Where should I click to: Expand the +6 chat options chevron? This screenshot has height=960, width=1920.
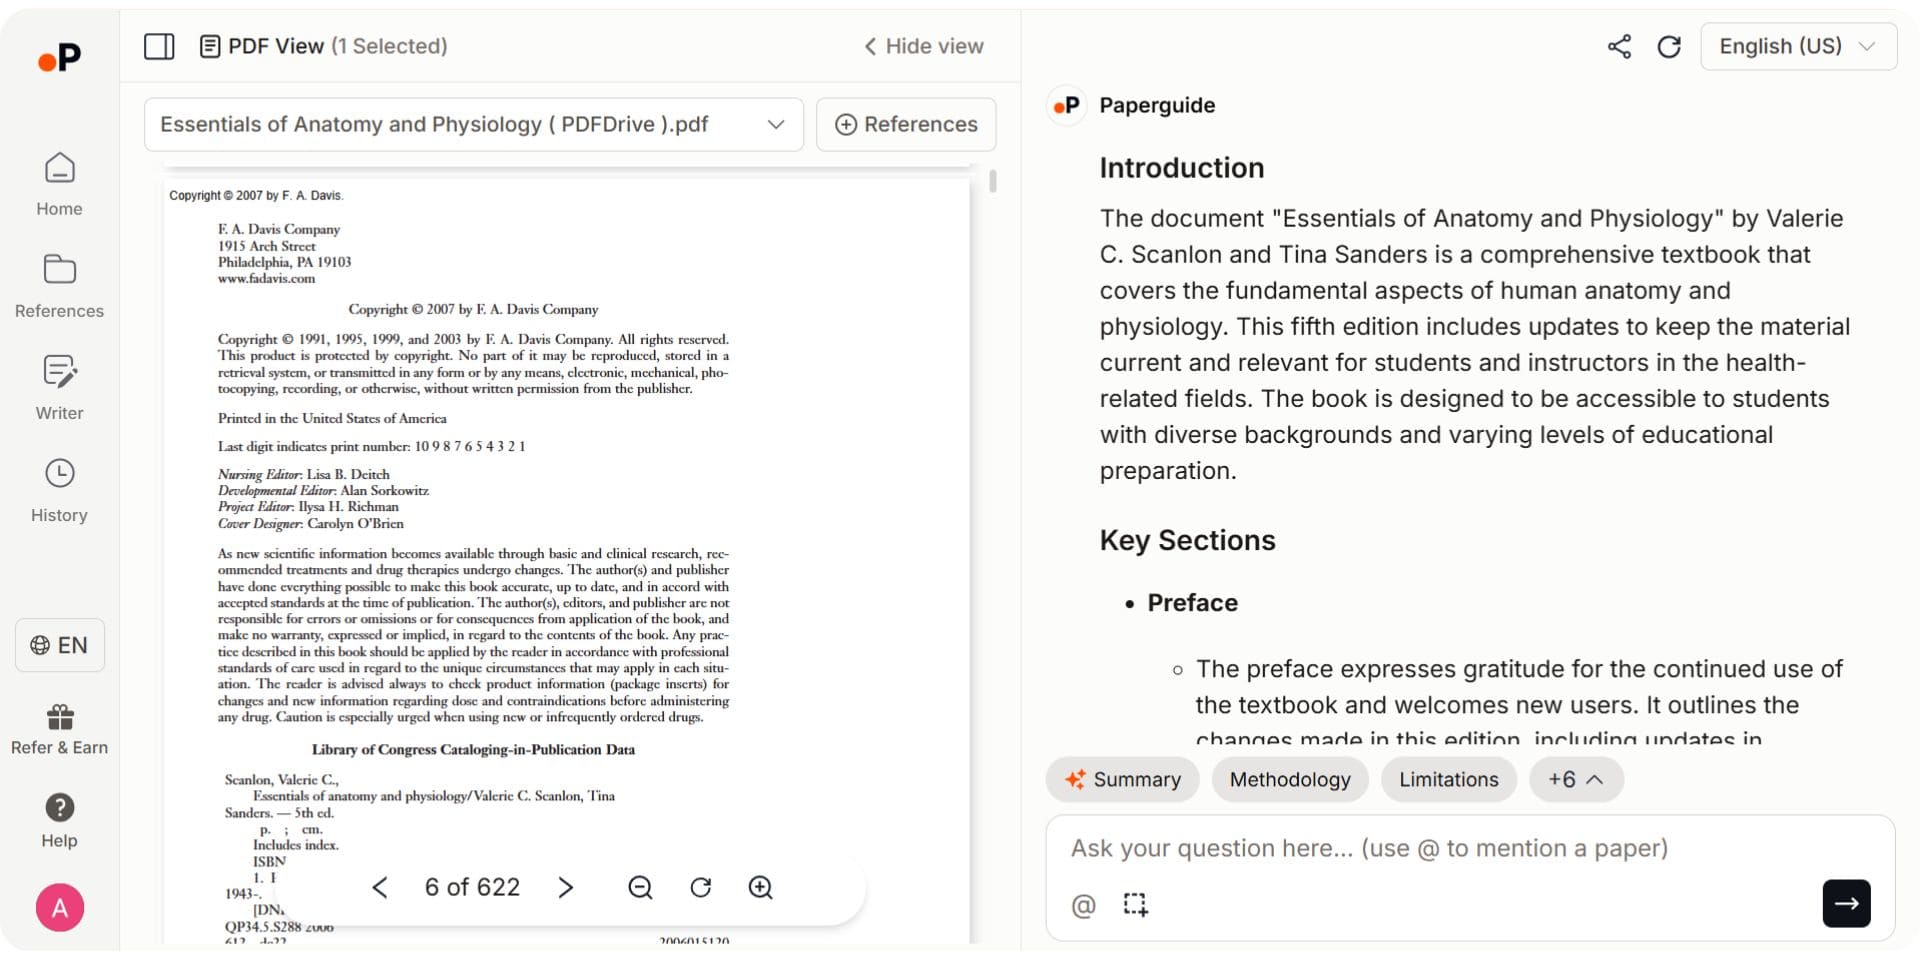[x=1576, y=779]
